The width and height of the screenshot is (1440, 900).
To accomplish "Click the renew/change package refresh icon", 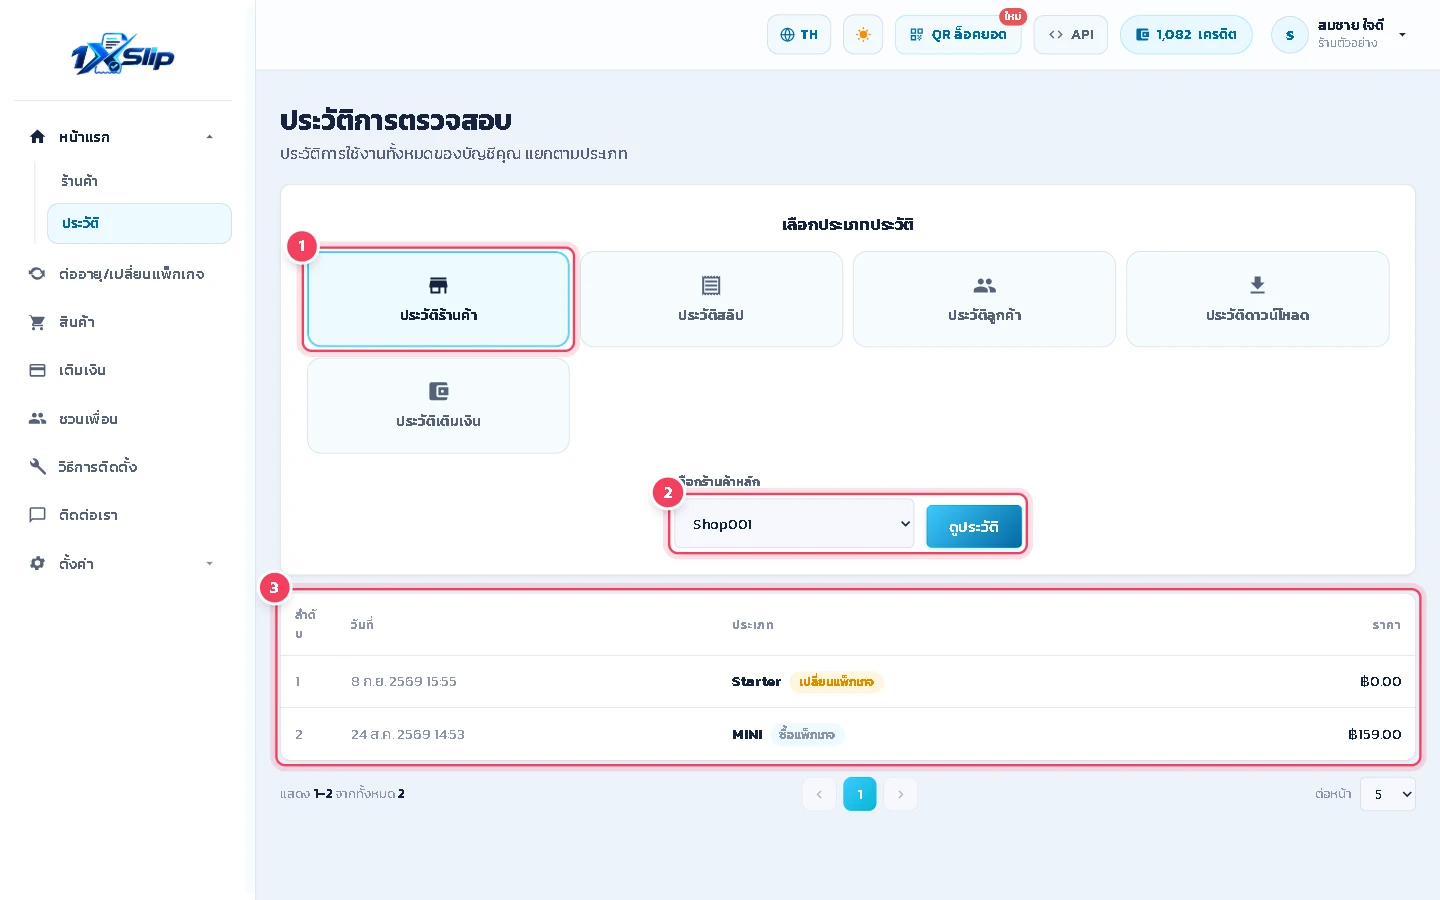I will [37, 273].
